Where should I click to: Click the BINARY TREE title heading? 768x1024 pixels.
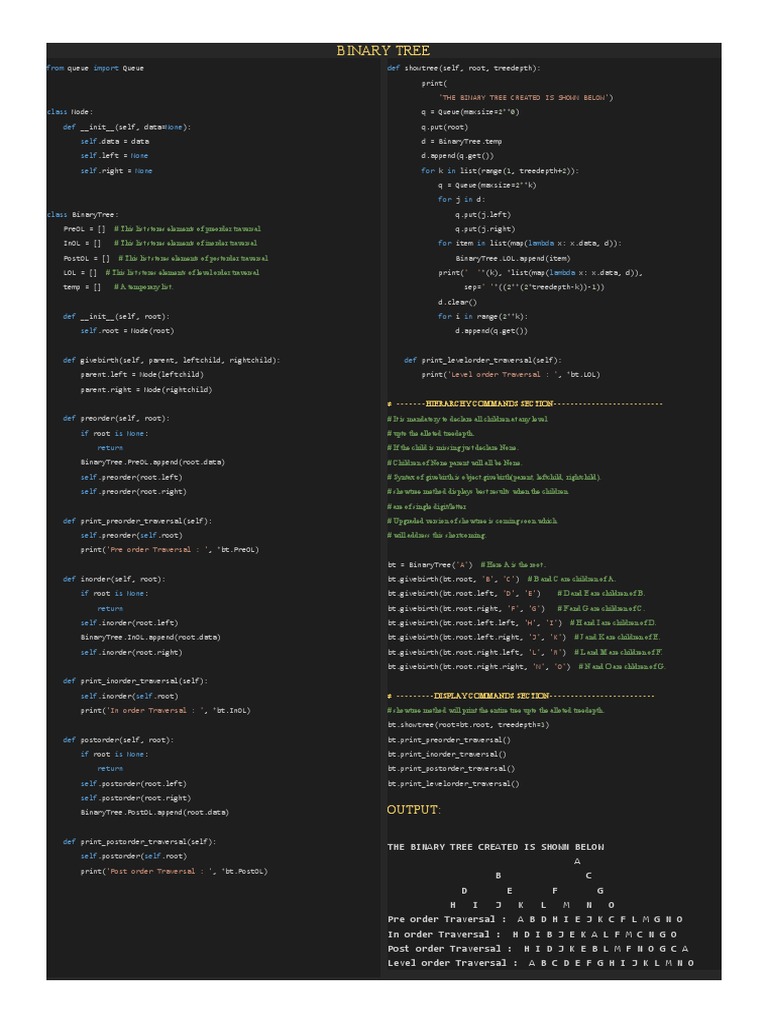point(383,50)
